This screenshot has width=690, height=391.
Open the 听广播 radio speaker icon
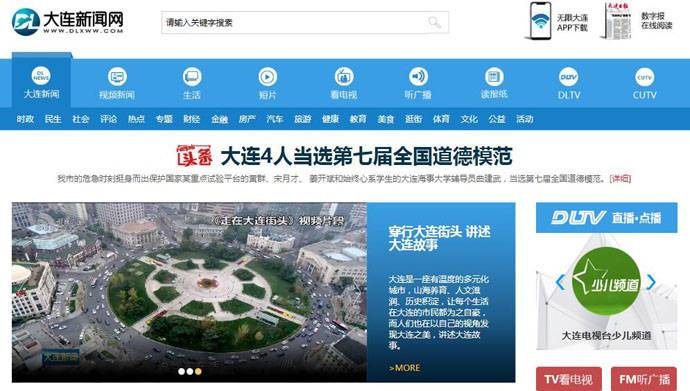coord(418,77)
